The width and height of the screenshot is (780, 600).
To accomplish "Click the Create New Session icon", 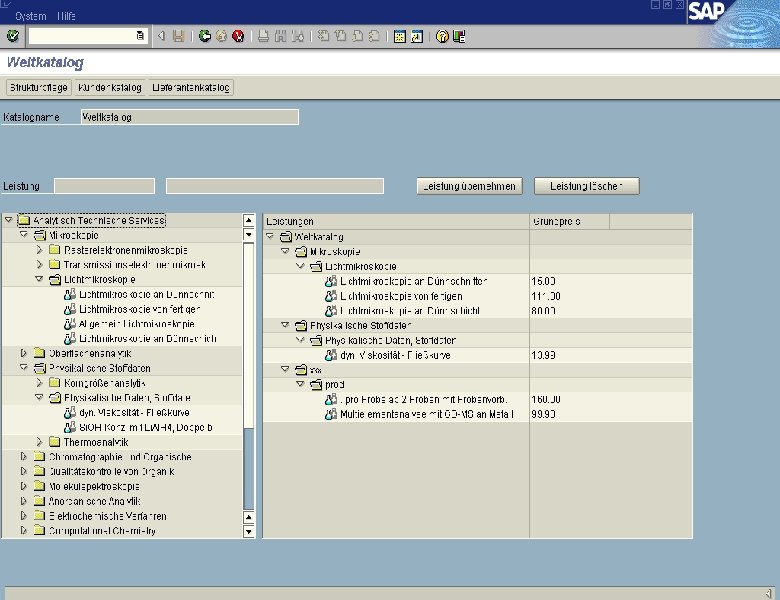I will click(399, 36).
